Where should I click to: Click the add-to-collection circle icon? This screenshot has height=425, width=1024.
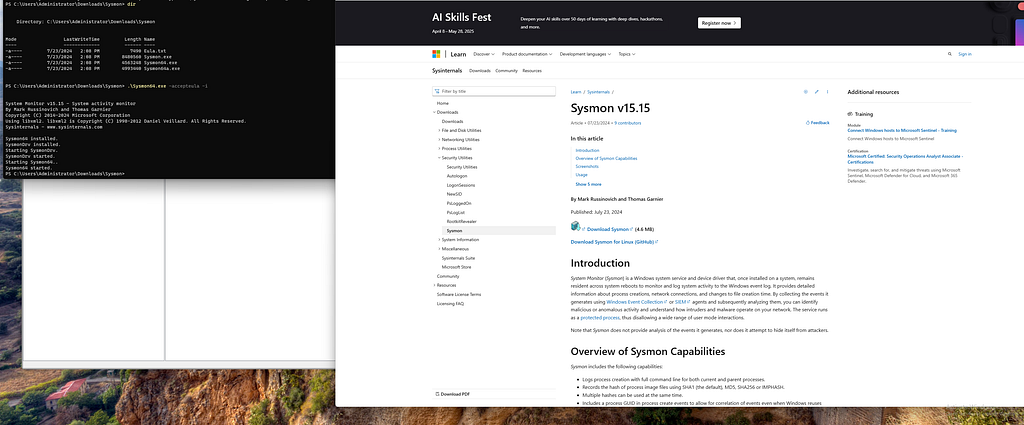805,92
